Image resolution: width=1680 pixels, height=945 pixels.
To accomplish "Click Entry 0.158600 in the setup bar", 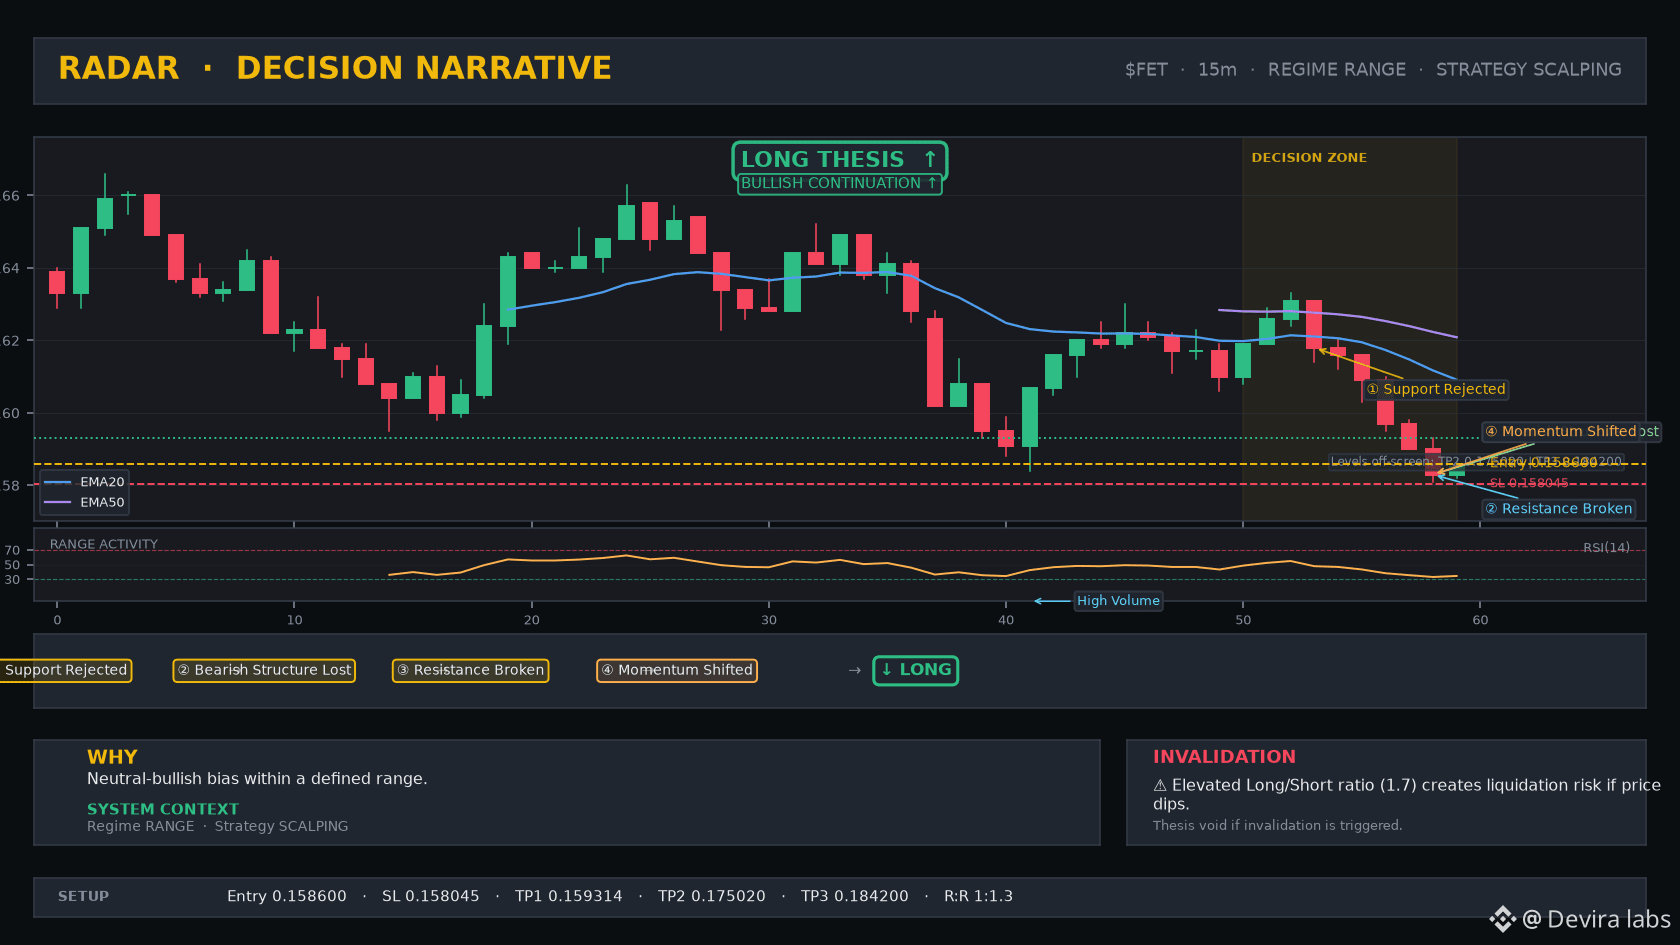I will coord(287,897).
